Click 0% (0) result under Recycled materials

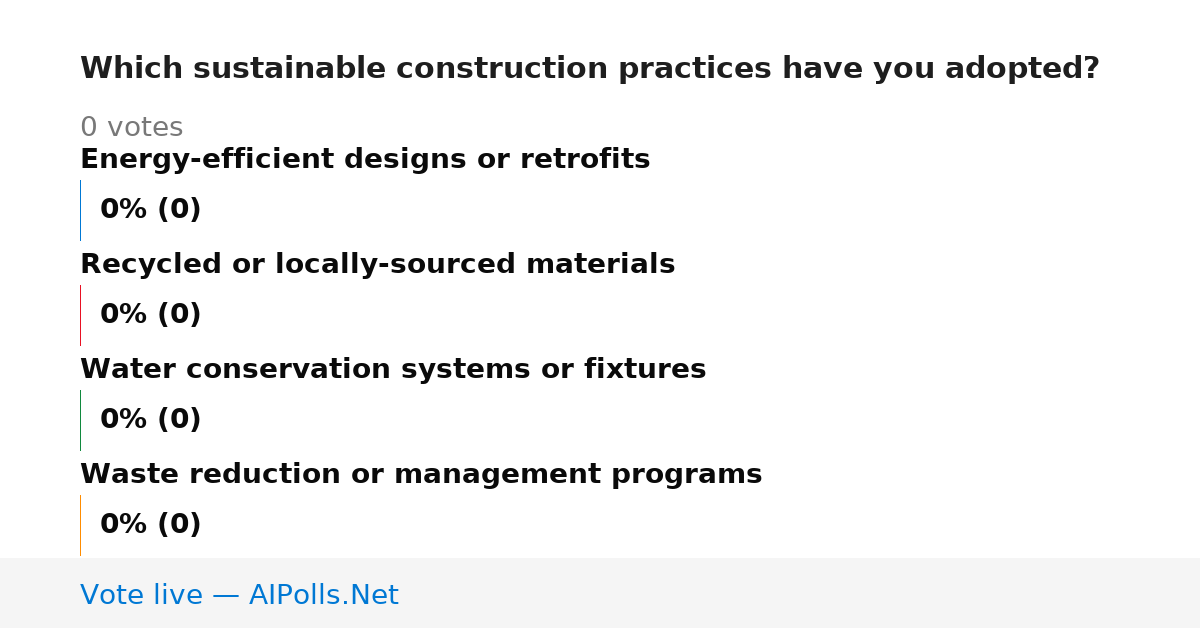pyautogui.click(x=151, y=315)
